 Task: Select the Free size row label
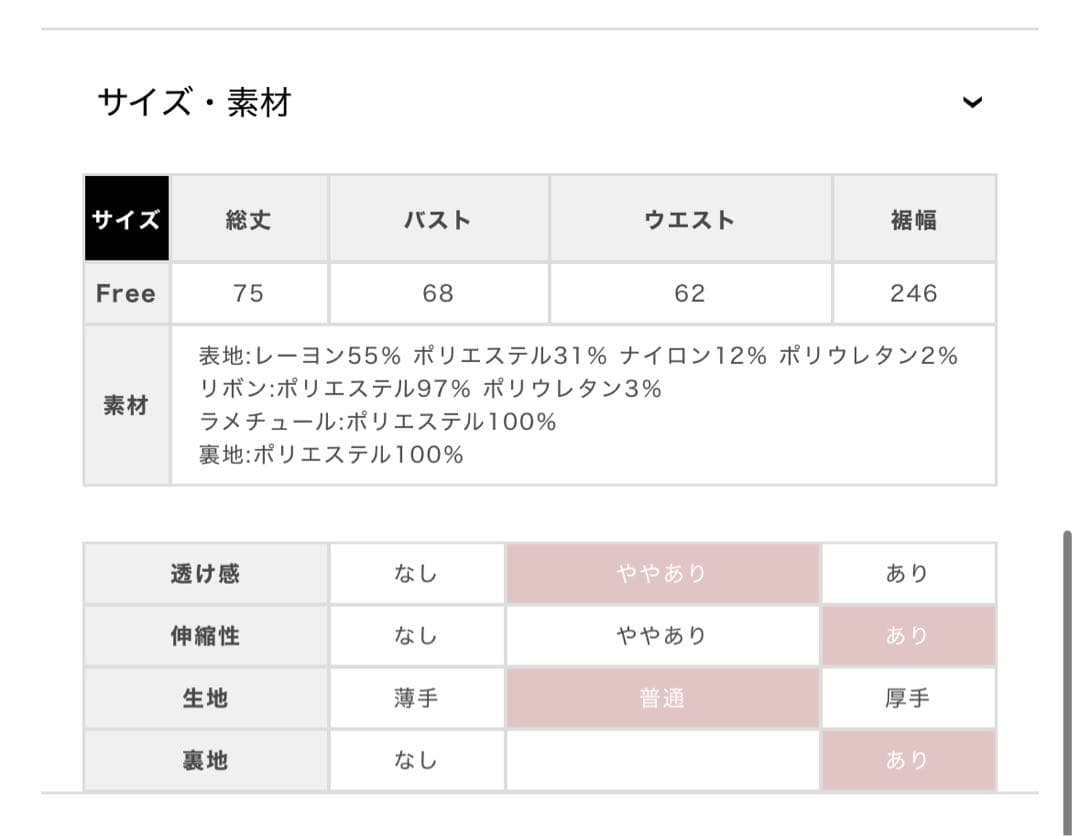(x=126, y=293)
